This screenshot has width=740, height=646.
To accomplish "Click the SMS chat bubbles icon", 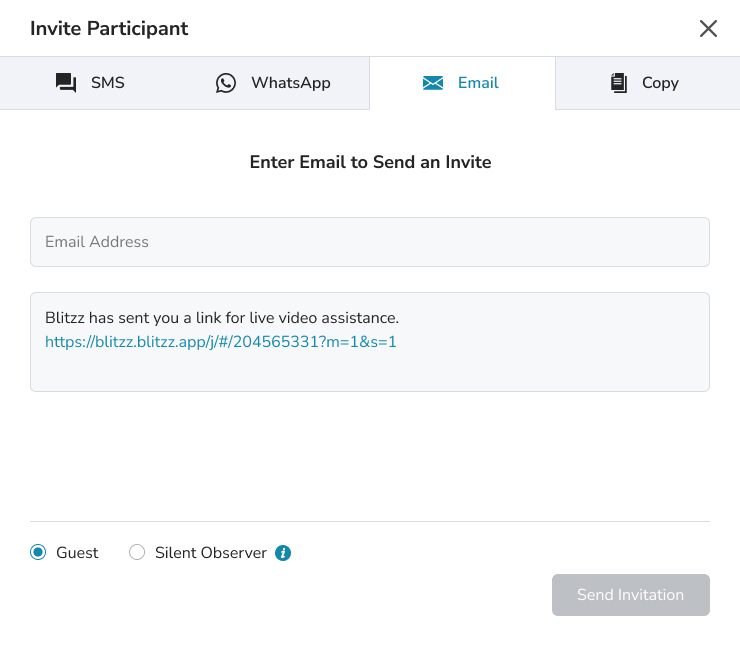I will point(66,83).
